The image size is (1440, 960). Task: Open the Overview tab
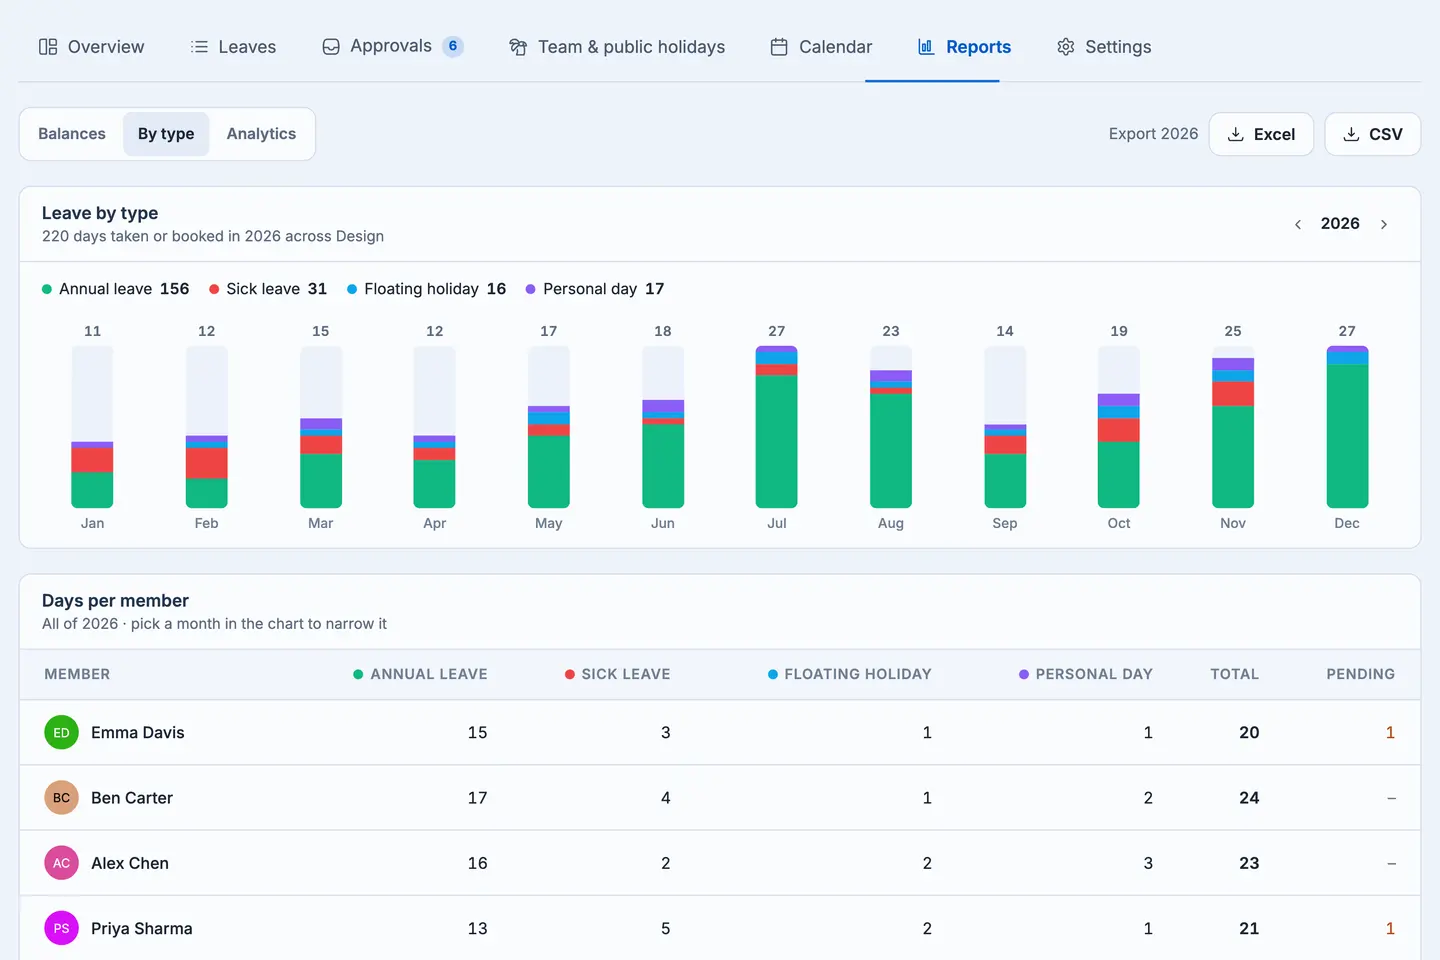(91, 47)
